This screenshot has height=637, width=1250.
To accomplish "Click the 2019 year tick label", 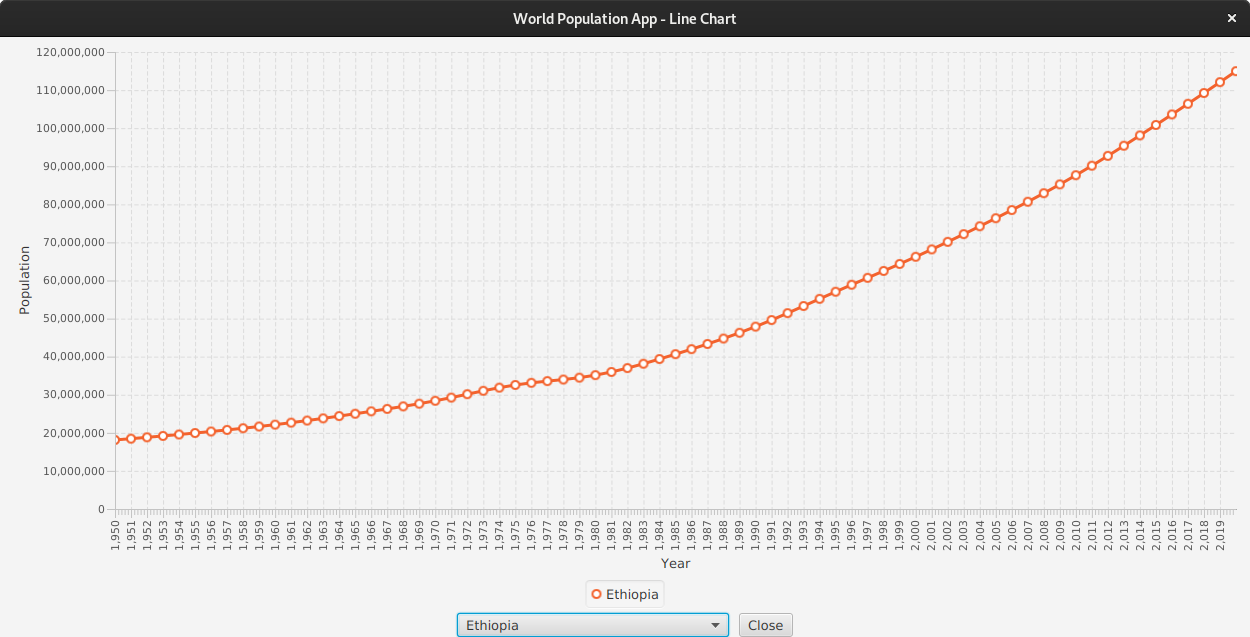I will click(1222, 528).
